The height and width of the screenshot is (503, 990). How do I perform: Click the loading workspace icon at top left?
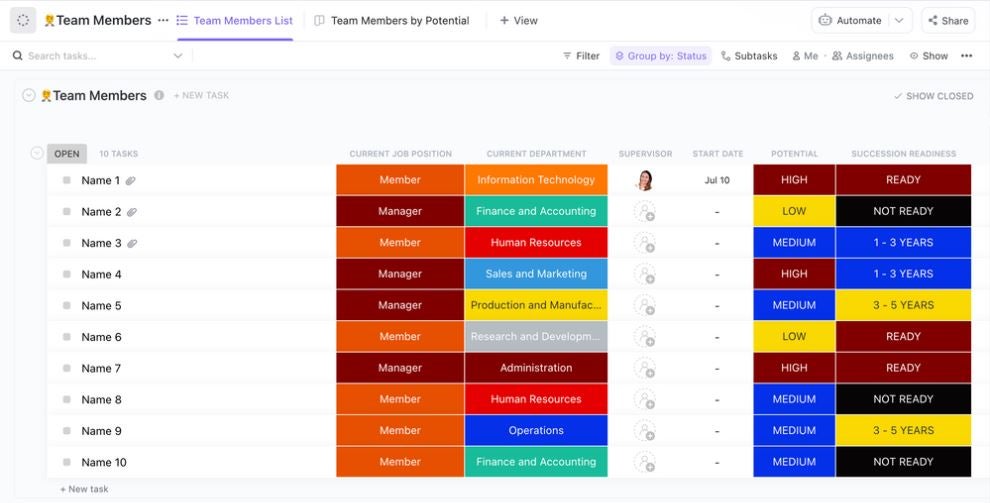(23, 20)
